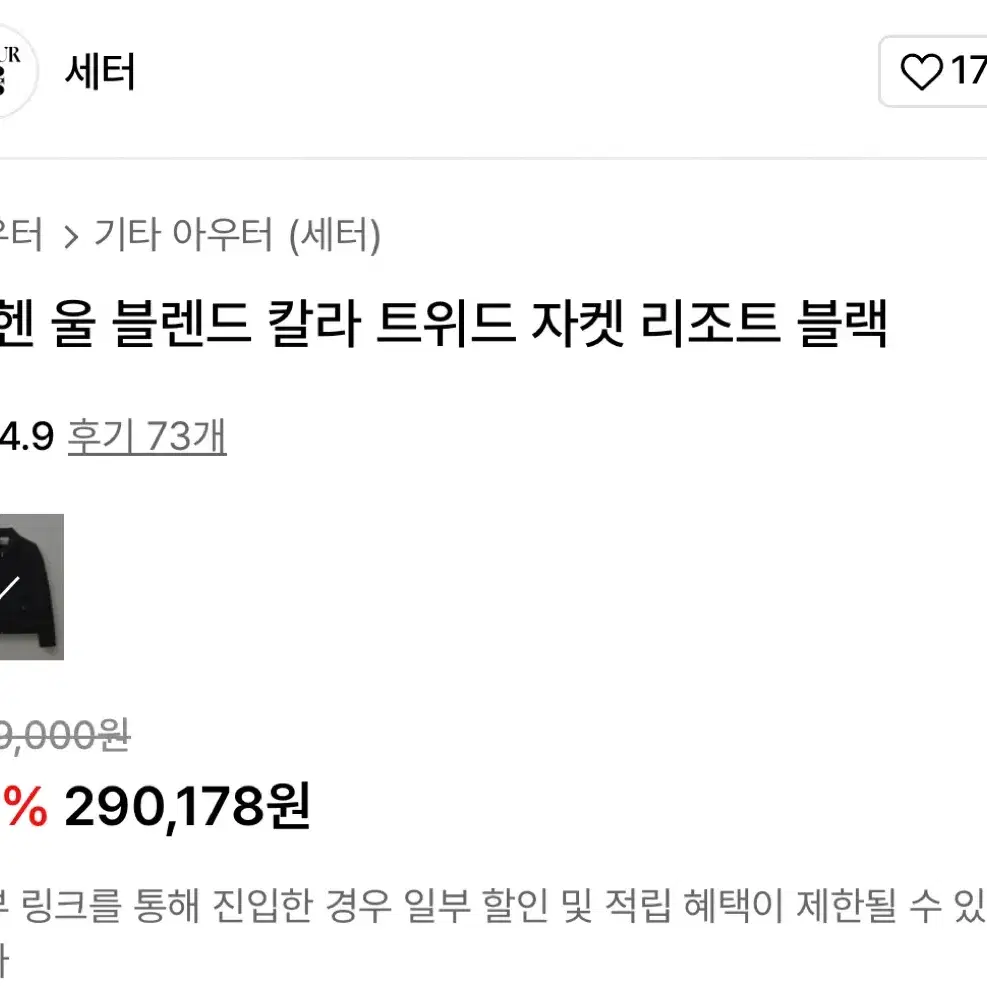Viewport: 987px width, 987px height.
Task: Open the 기타 아우터 (세터) breadcrumb category
Action: click(237, 235)
